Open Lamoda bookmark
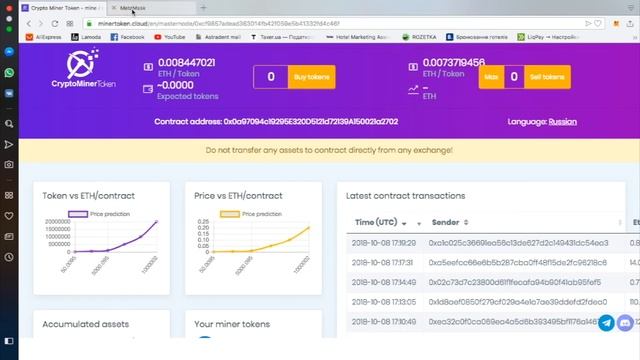This screenshot has height=360, width=640. pyautogui.click(x=86, y=37)
